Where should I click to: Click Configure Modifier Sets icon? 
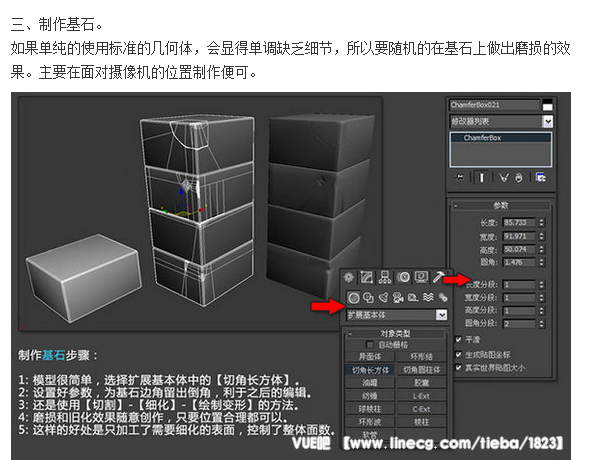tap(541, 177)
